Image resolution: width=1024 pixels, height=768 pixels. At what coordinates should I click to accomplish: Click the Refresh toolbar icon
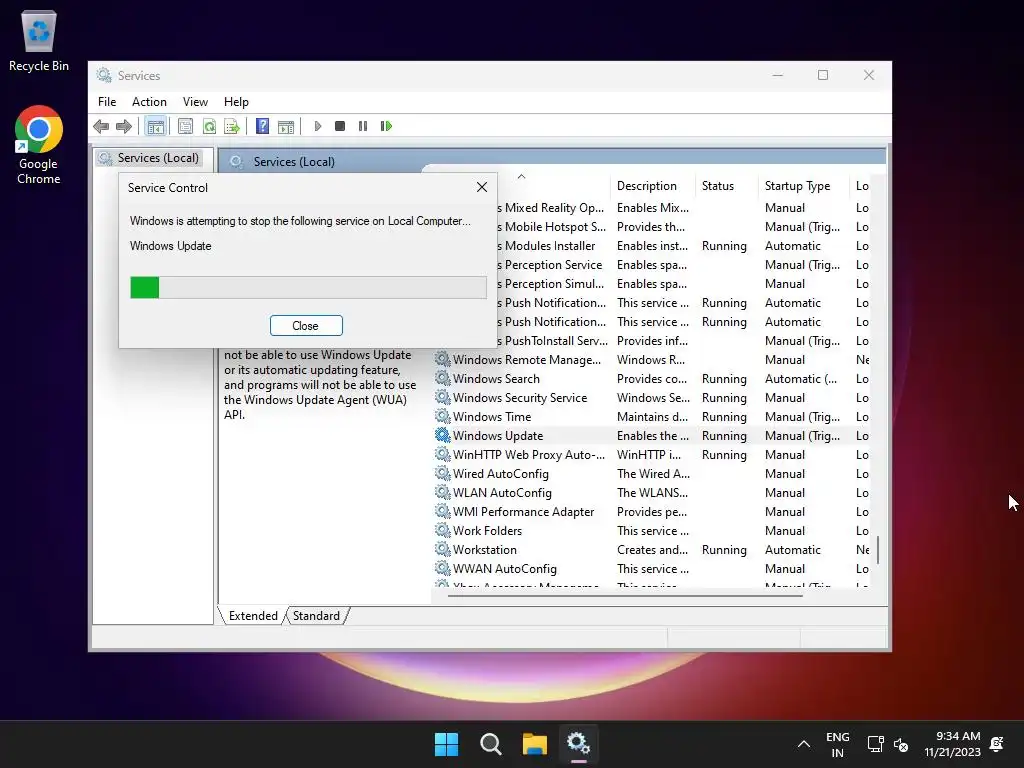point(209,126)
